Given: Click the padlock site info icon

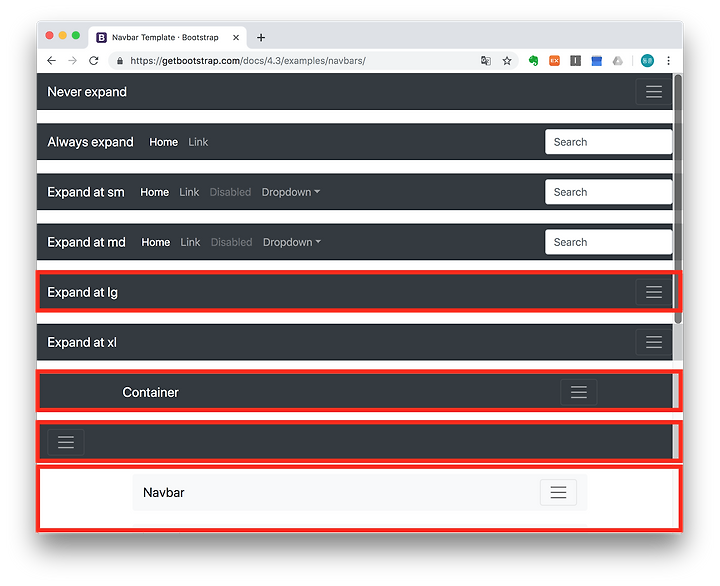Looking at the screenshot, I should tap(120, 61).
